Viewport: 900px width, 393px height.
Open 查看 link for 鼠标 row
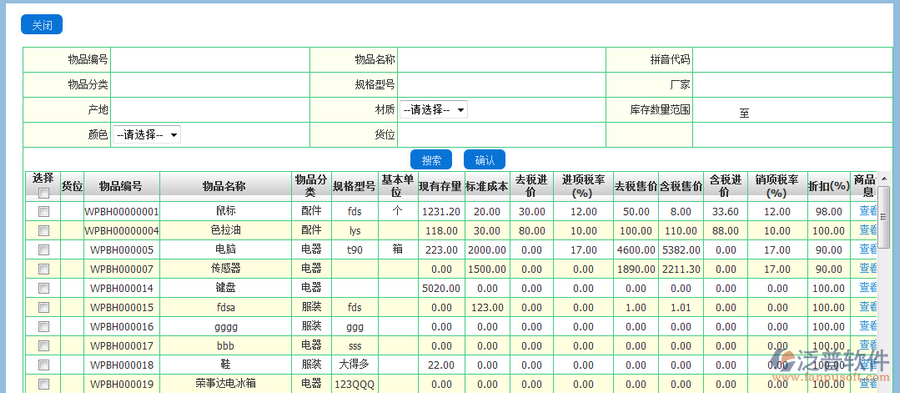point(868,211)
